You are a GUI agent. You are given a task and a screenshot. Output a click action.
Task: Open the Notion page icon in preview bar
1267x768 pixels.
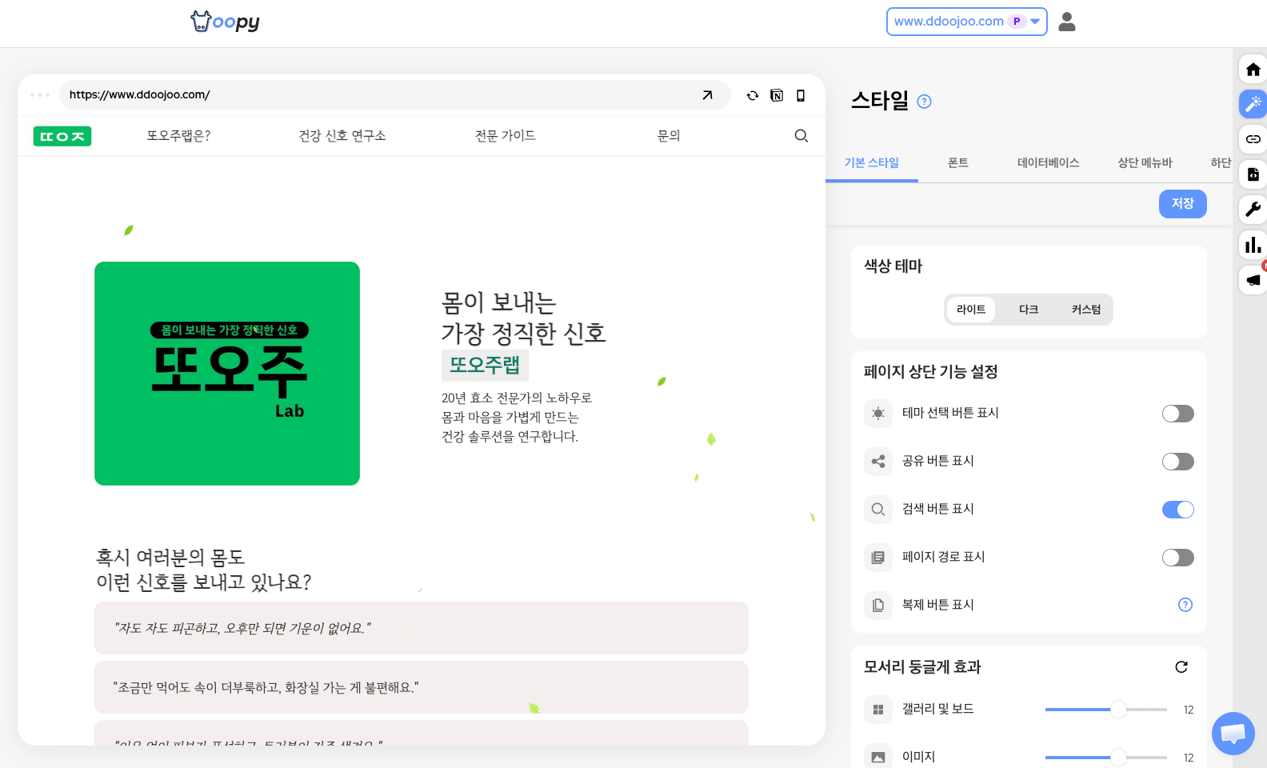(776, 95)
